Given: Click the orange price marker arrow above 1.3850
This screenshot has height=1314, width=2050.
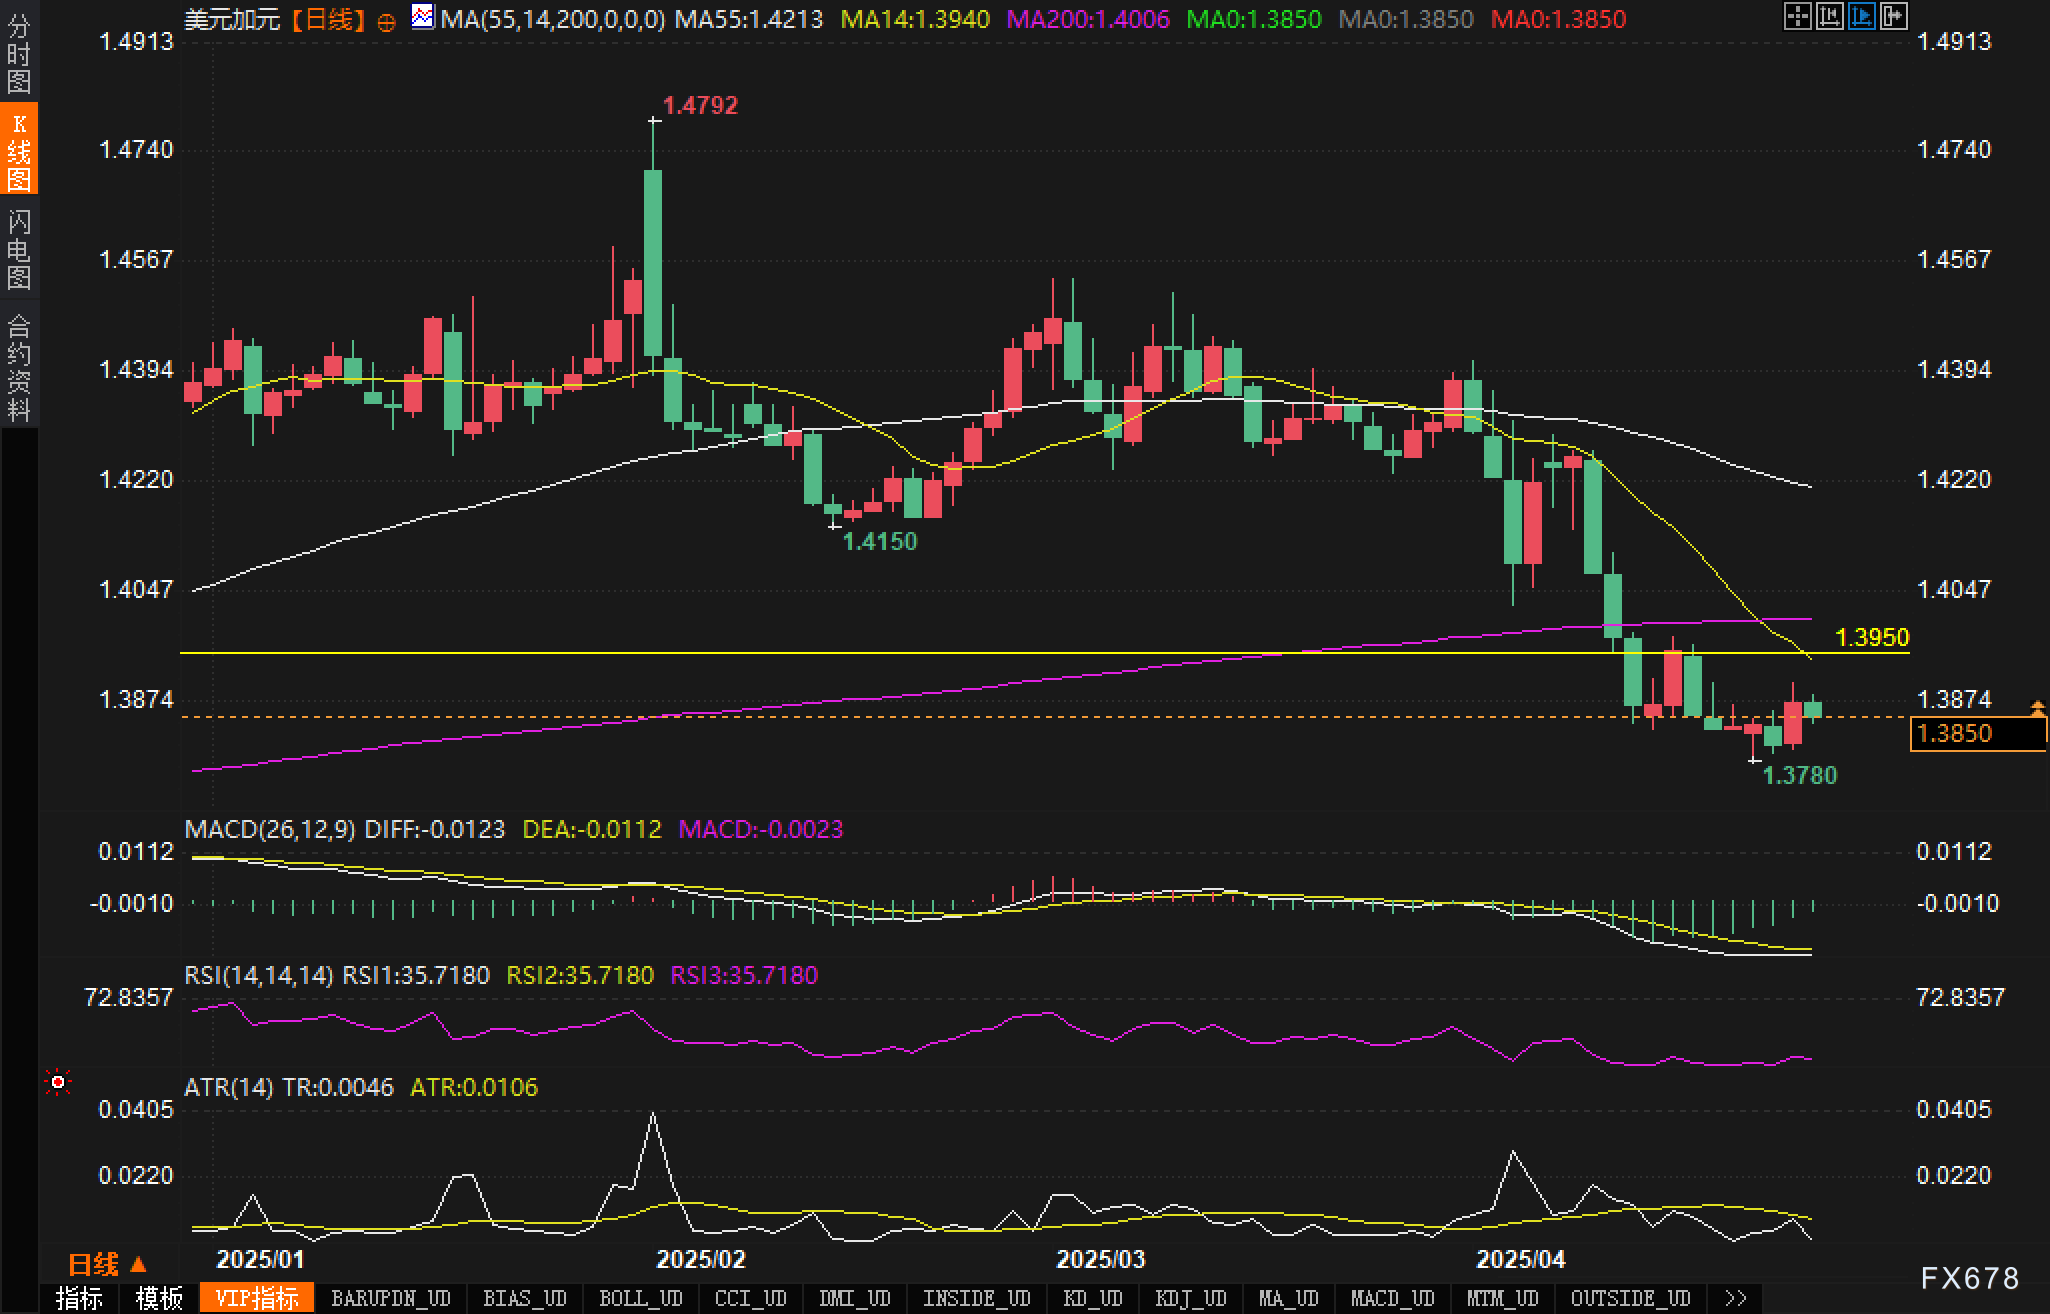Looking at the screenshot, I should tap(2037, 708).
